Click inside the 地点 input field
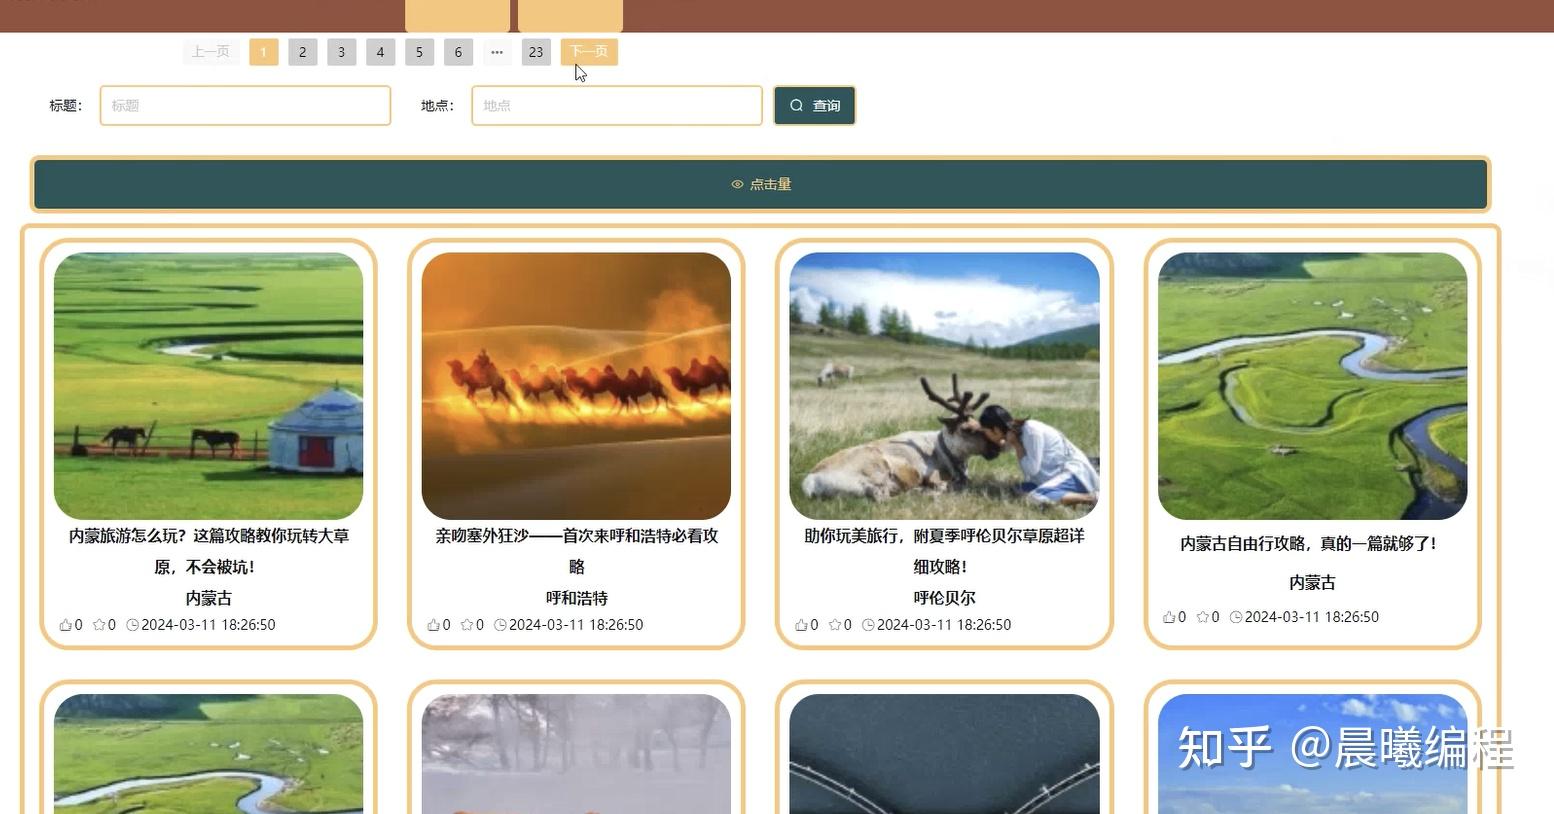Screen dimensions: 1554x814 click(616, 105)
